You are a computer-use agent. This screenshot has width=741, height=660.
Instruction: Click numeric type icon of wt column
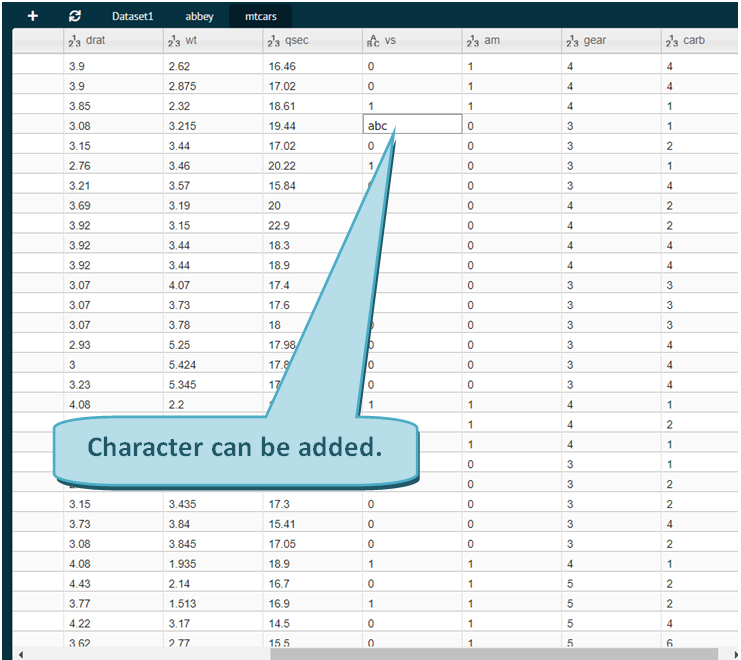tap(174, 41)
